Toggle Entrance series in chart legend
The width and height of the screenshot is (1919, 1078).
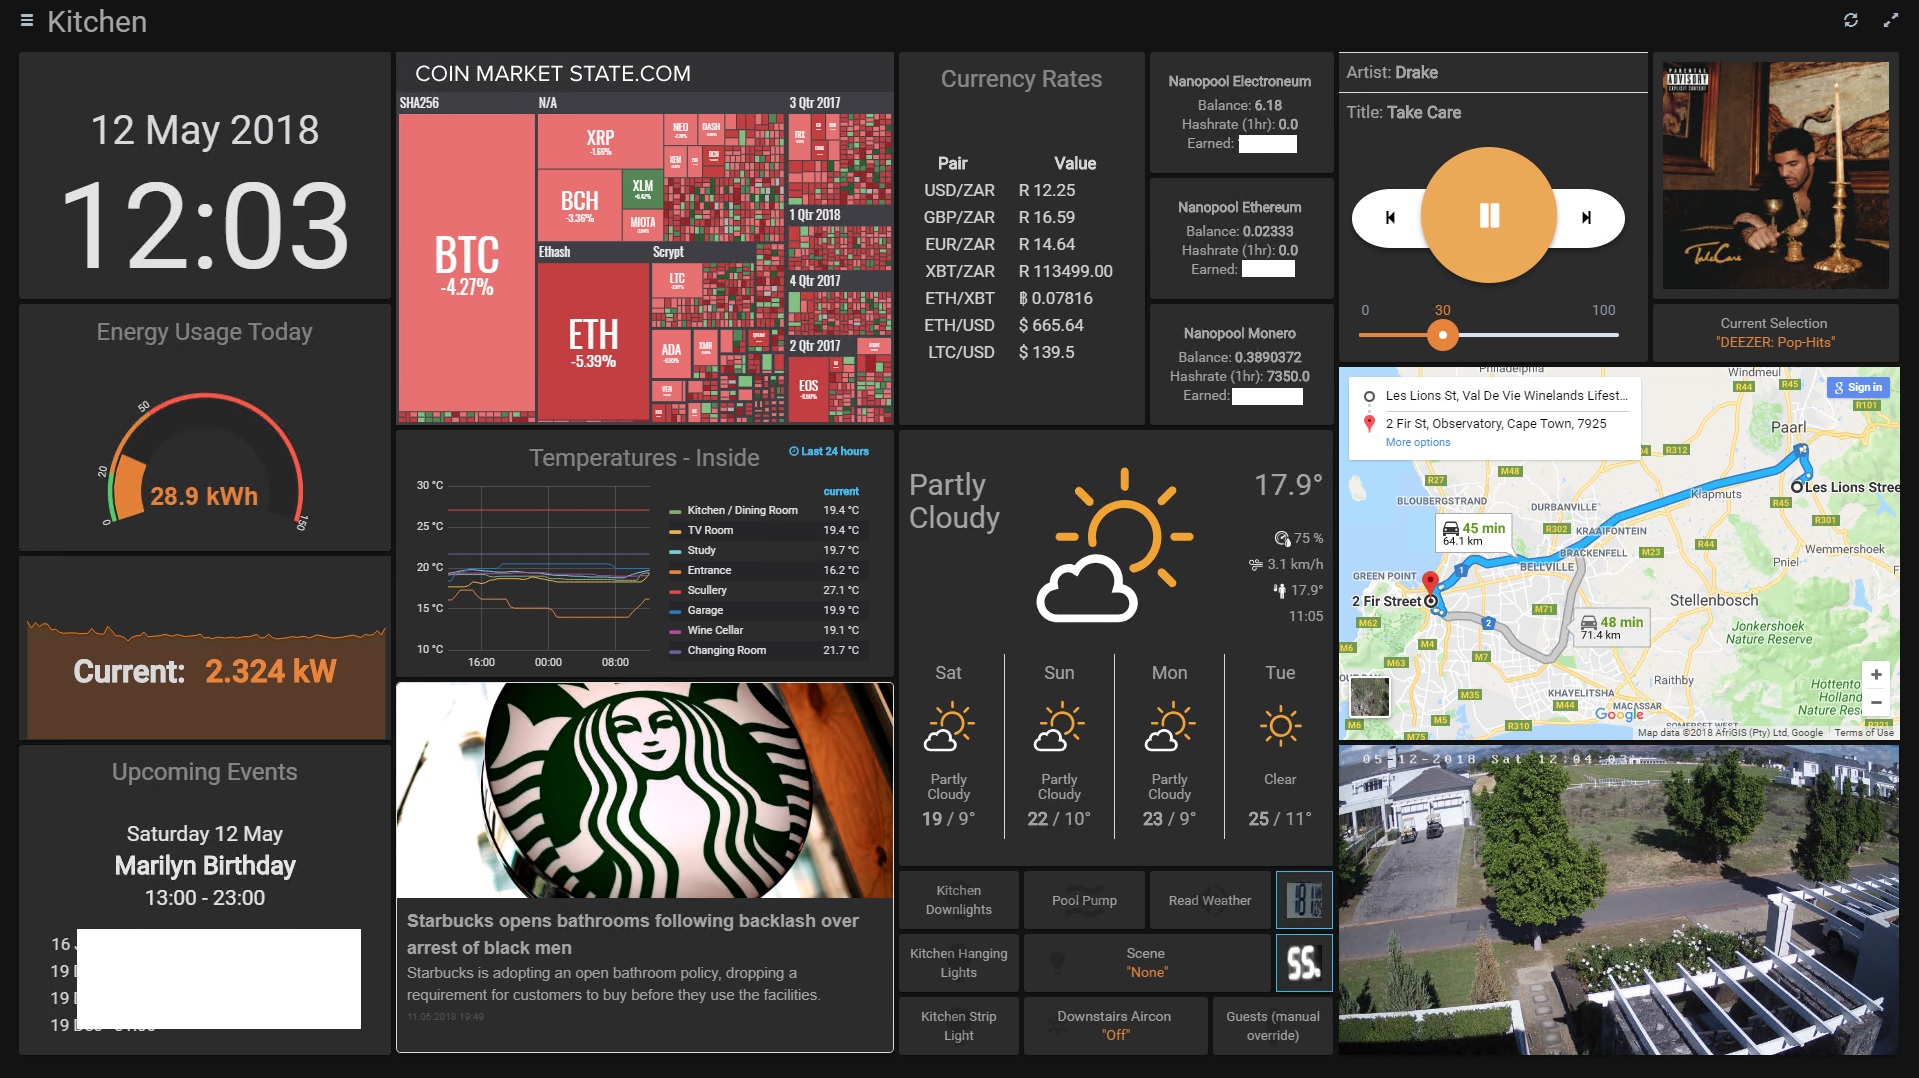pyautogui.click(x=709, y=570)
